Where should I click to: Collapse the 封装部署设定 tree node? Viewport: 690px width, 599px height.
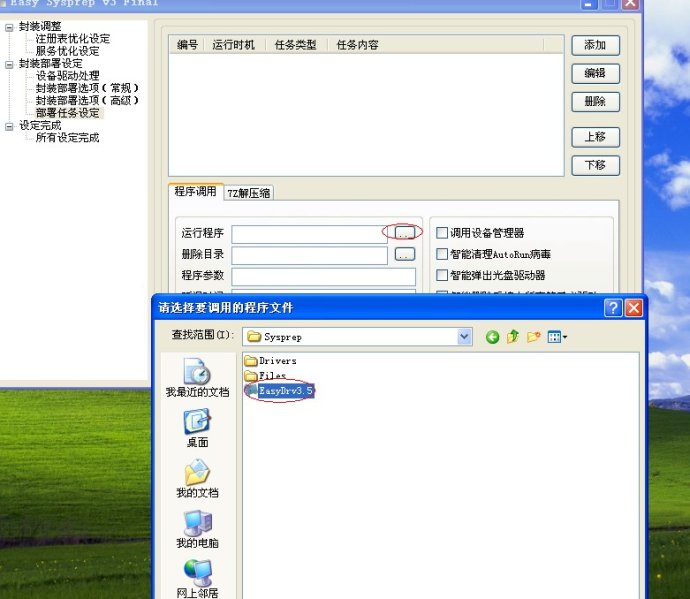coord(9,65)
